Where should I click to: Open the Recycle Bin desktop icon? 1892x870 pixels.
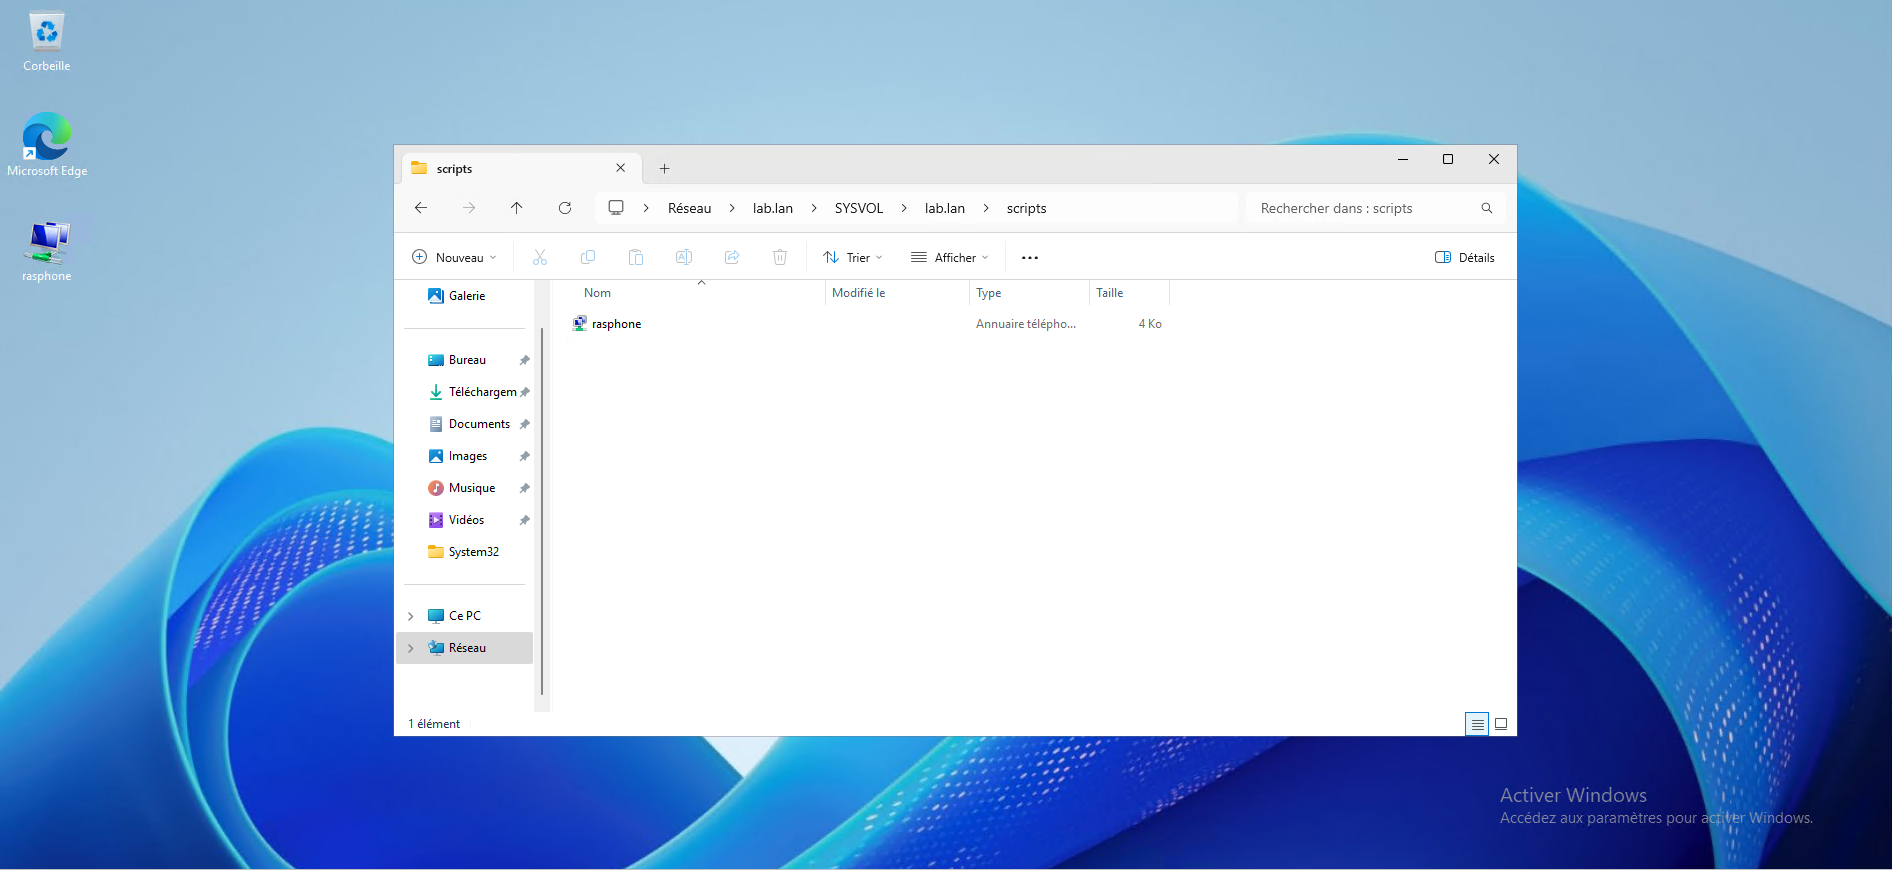47,42
